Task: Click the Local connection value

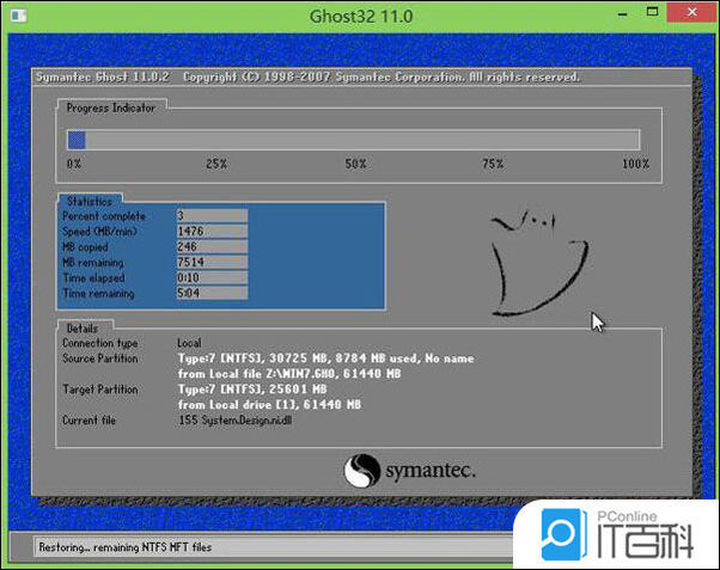Action: pos(189,343)
